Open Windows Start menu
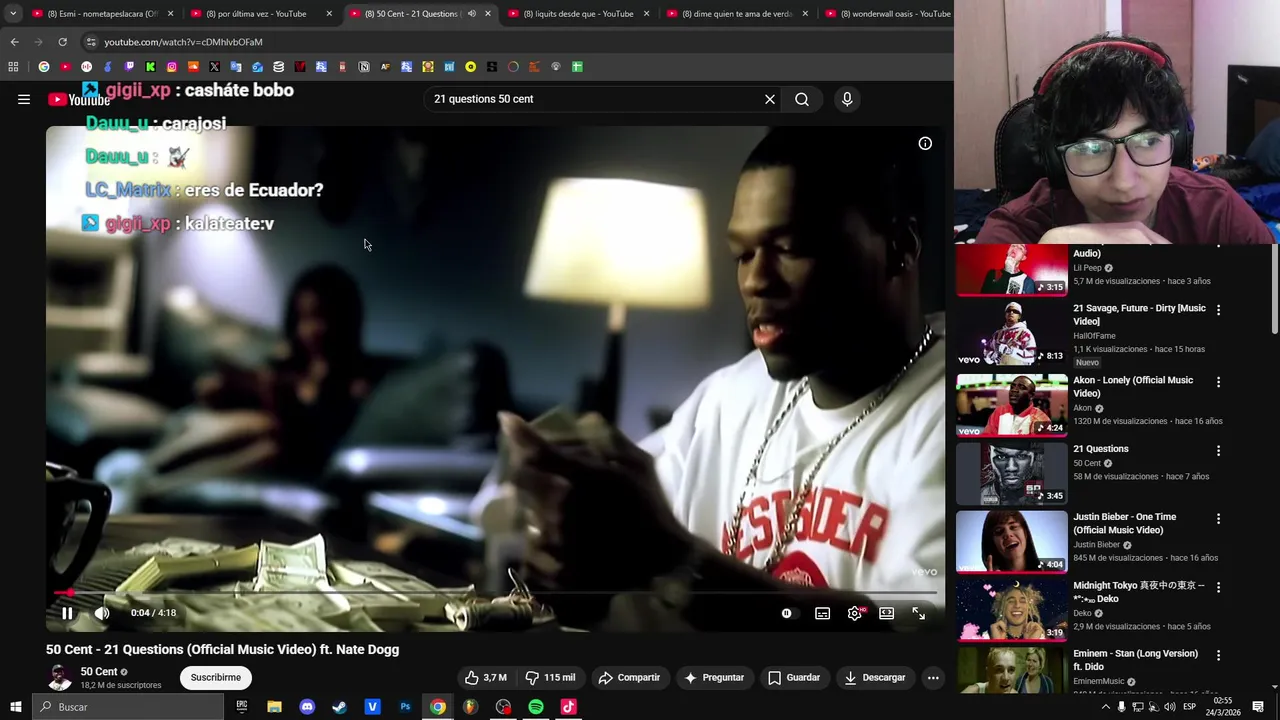 coord(15,707)
